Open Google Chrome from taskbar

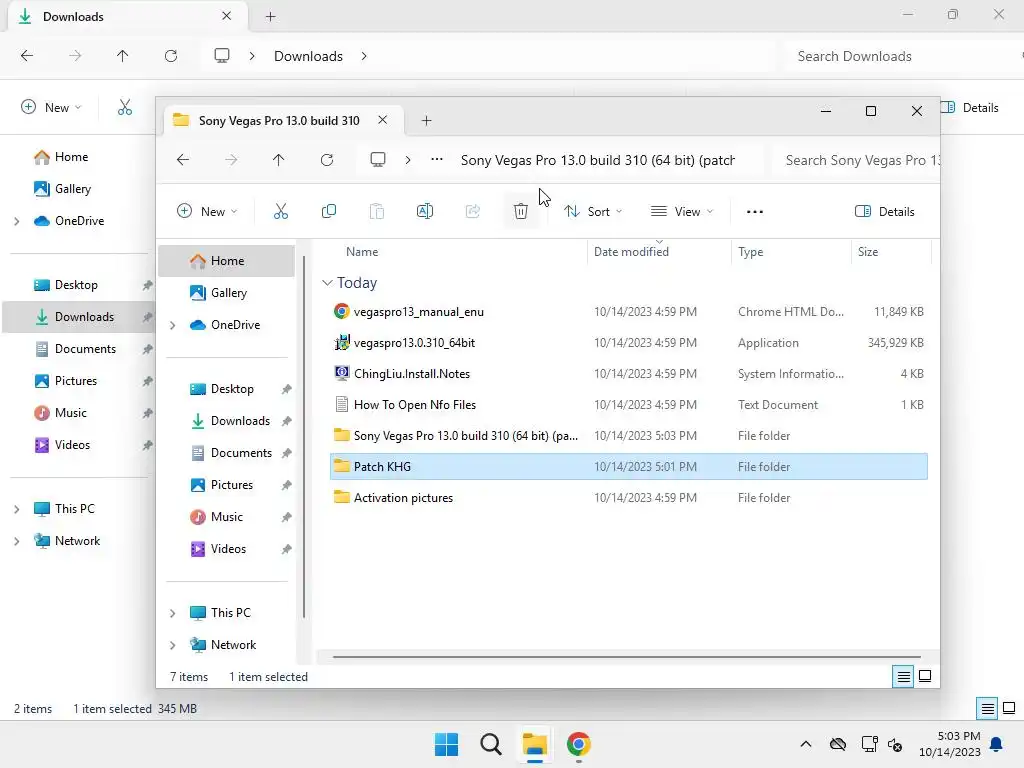(x=579, y=744)
